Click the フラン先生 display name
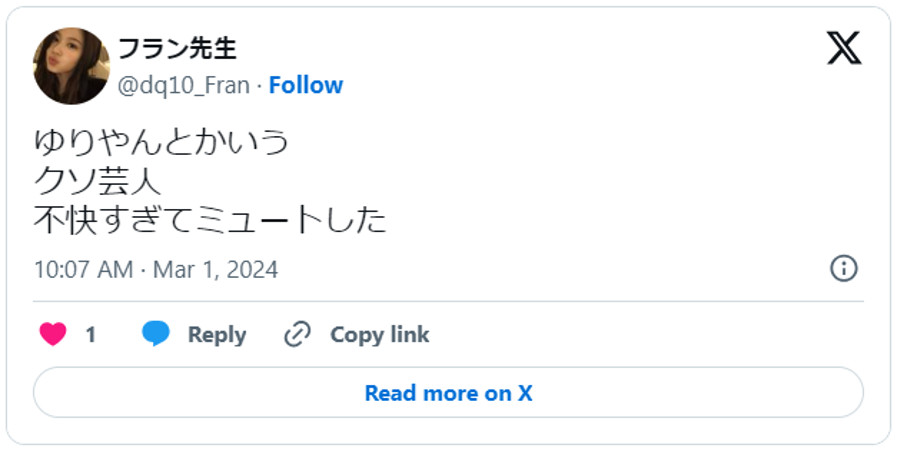Viewport: 907px width, 455px height. [177, 48]
